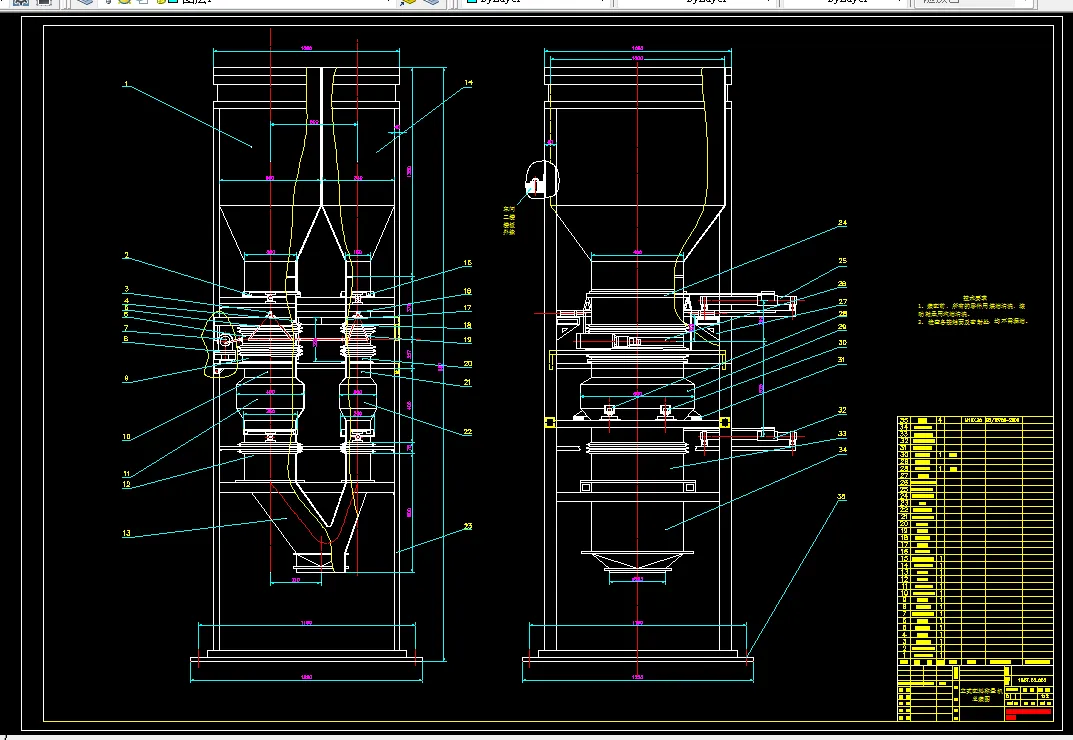Image resolution: width=1073 pixels, height=740 pixels.
Task: Select part callout number 17 label
Action: pos(467,308)
